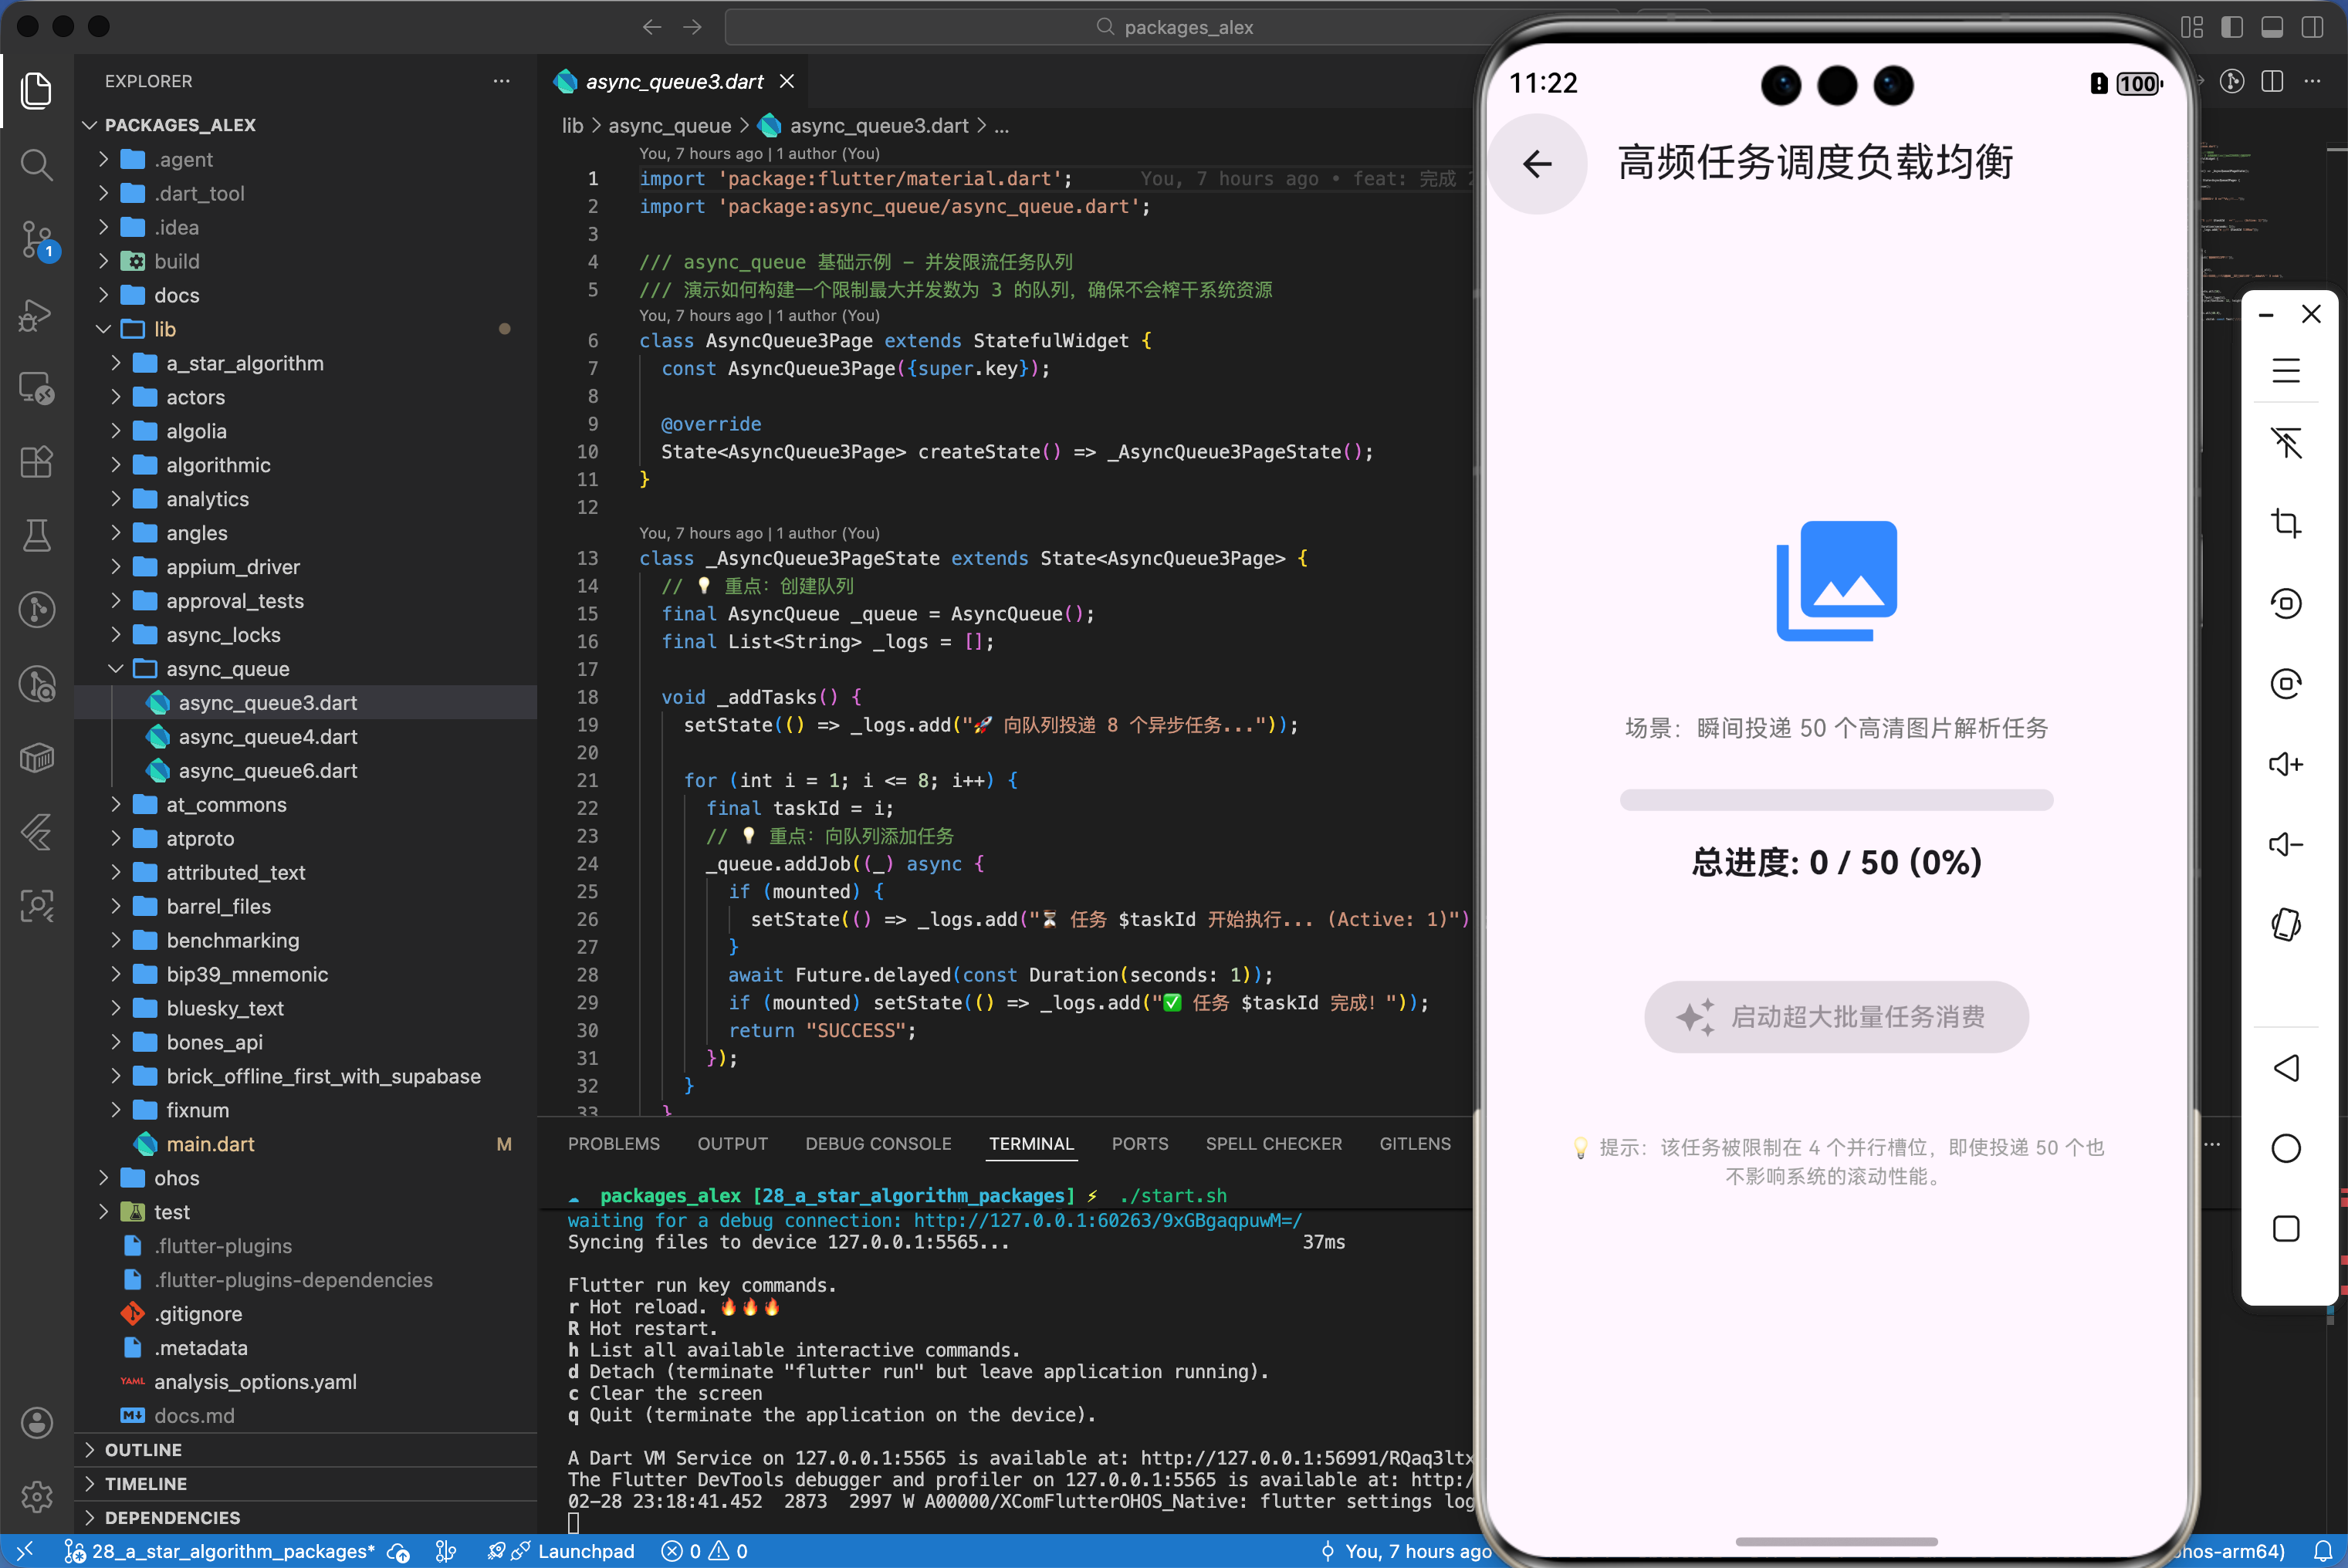The width and height of the screenshot is (2348, 1568).
Task: Switch to the DEBUG CONSOLE tab
Action: (x=878, y=1143)
